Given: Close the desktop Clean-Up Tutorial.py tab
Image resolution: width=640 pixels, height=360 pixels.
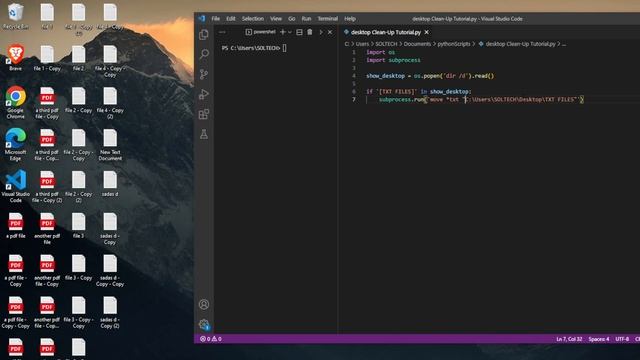Looking at the screenshot, I should [427, 32].
